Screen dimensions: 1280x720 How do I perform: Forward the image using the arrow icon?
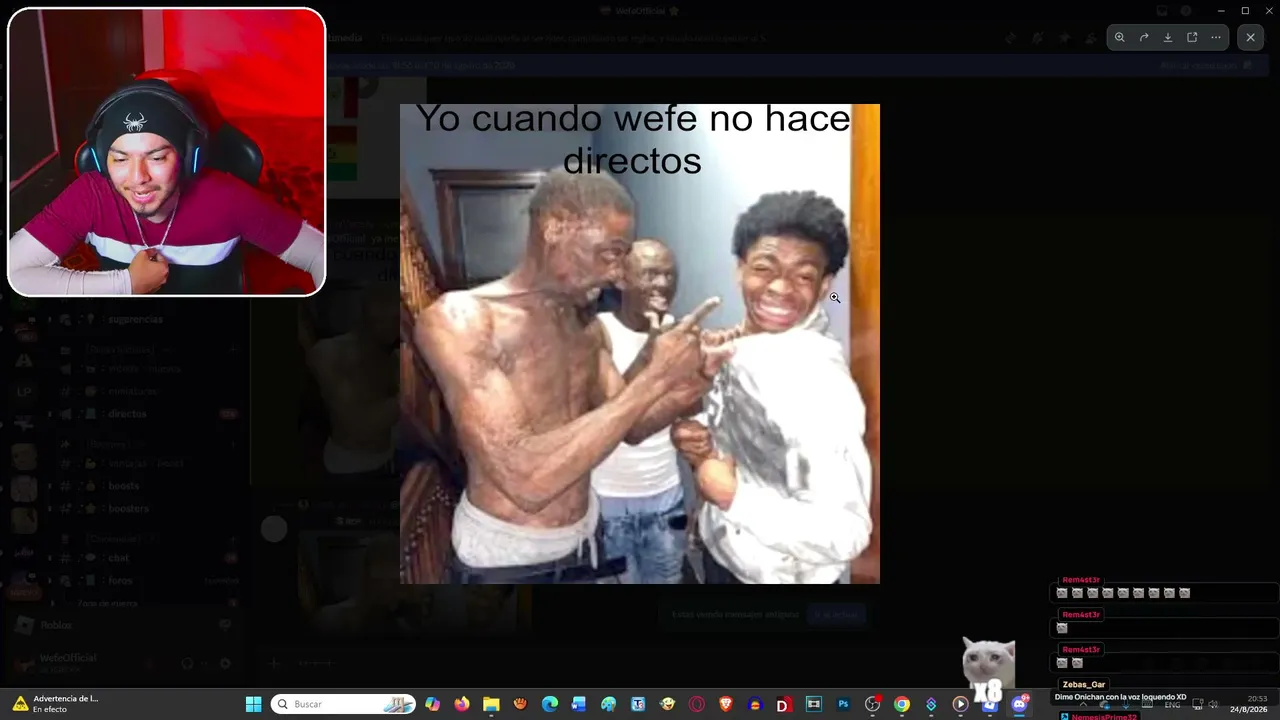pyautogui.click(x=1144, y=37)
